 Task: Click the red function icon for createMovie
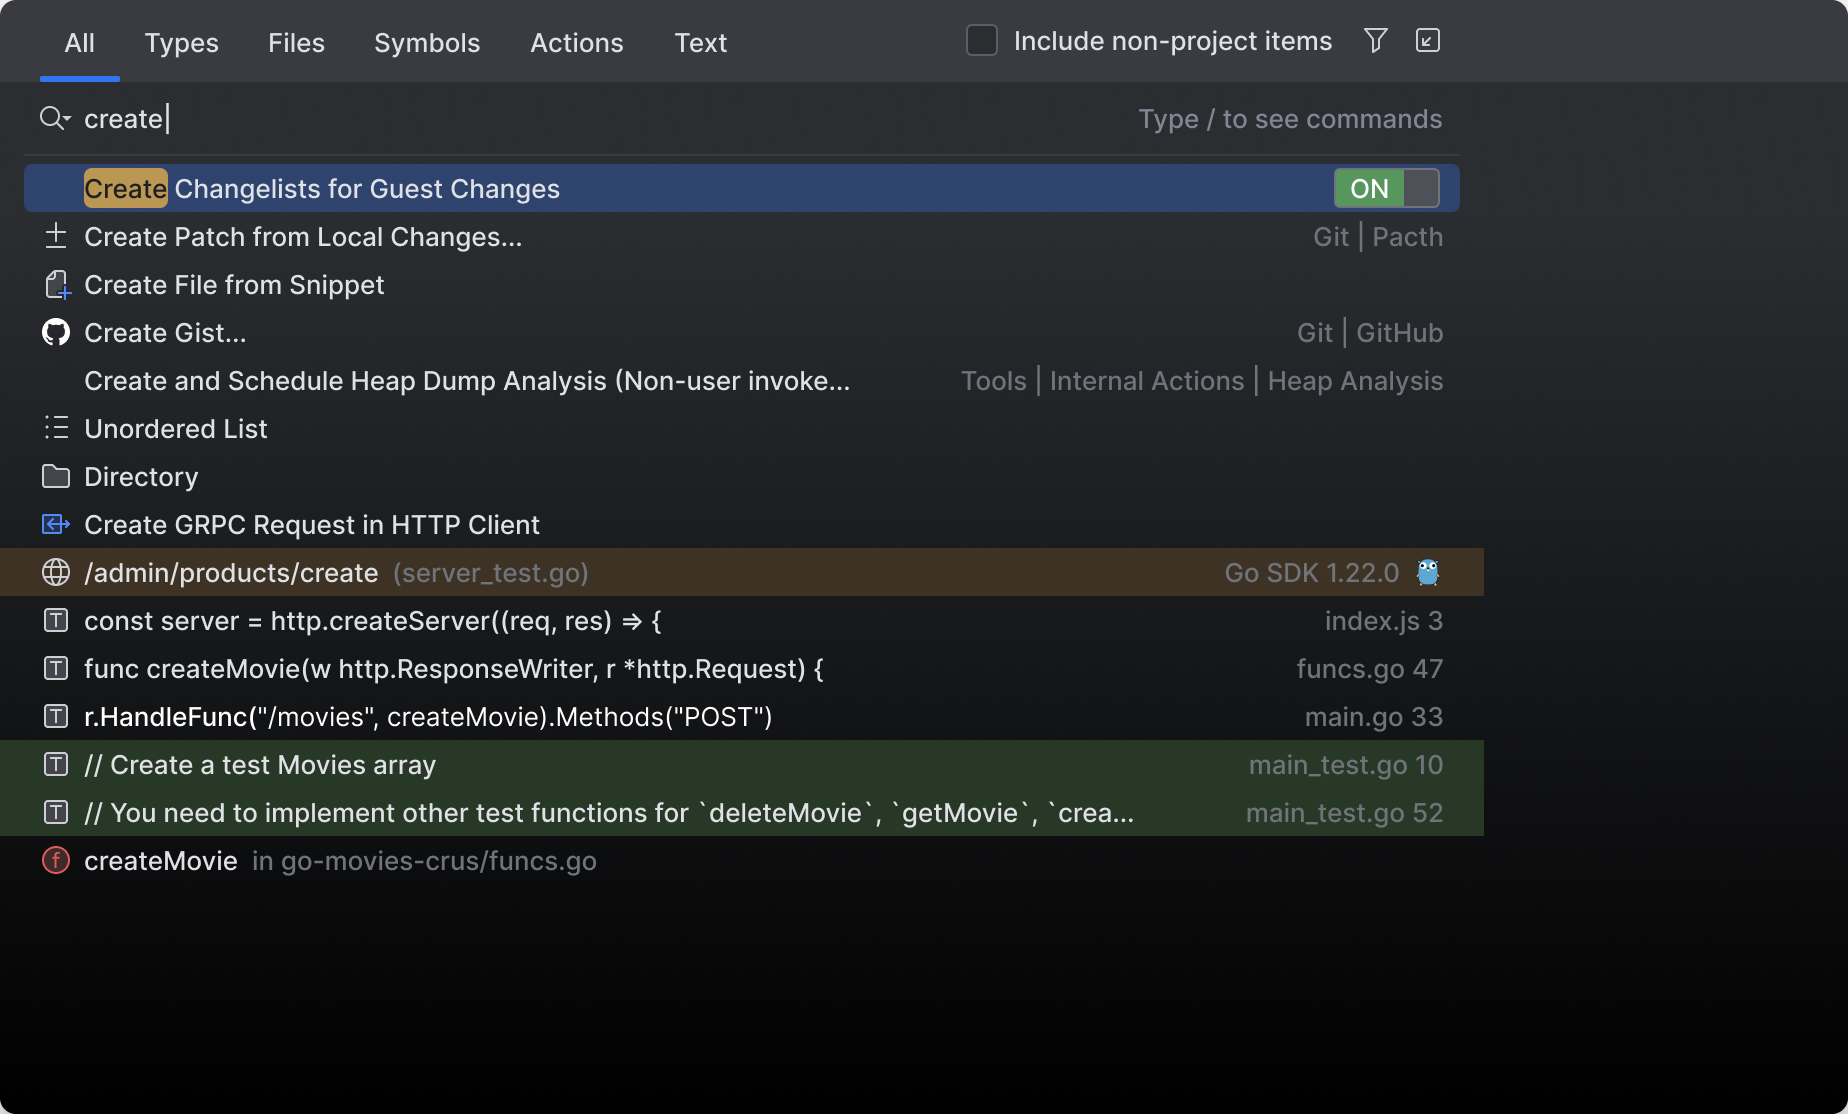pos(56,860)
